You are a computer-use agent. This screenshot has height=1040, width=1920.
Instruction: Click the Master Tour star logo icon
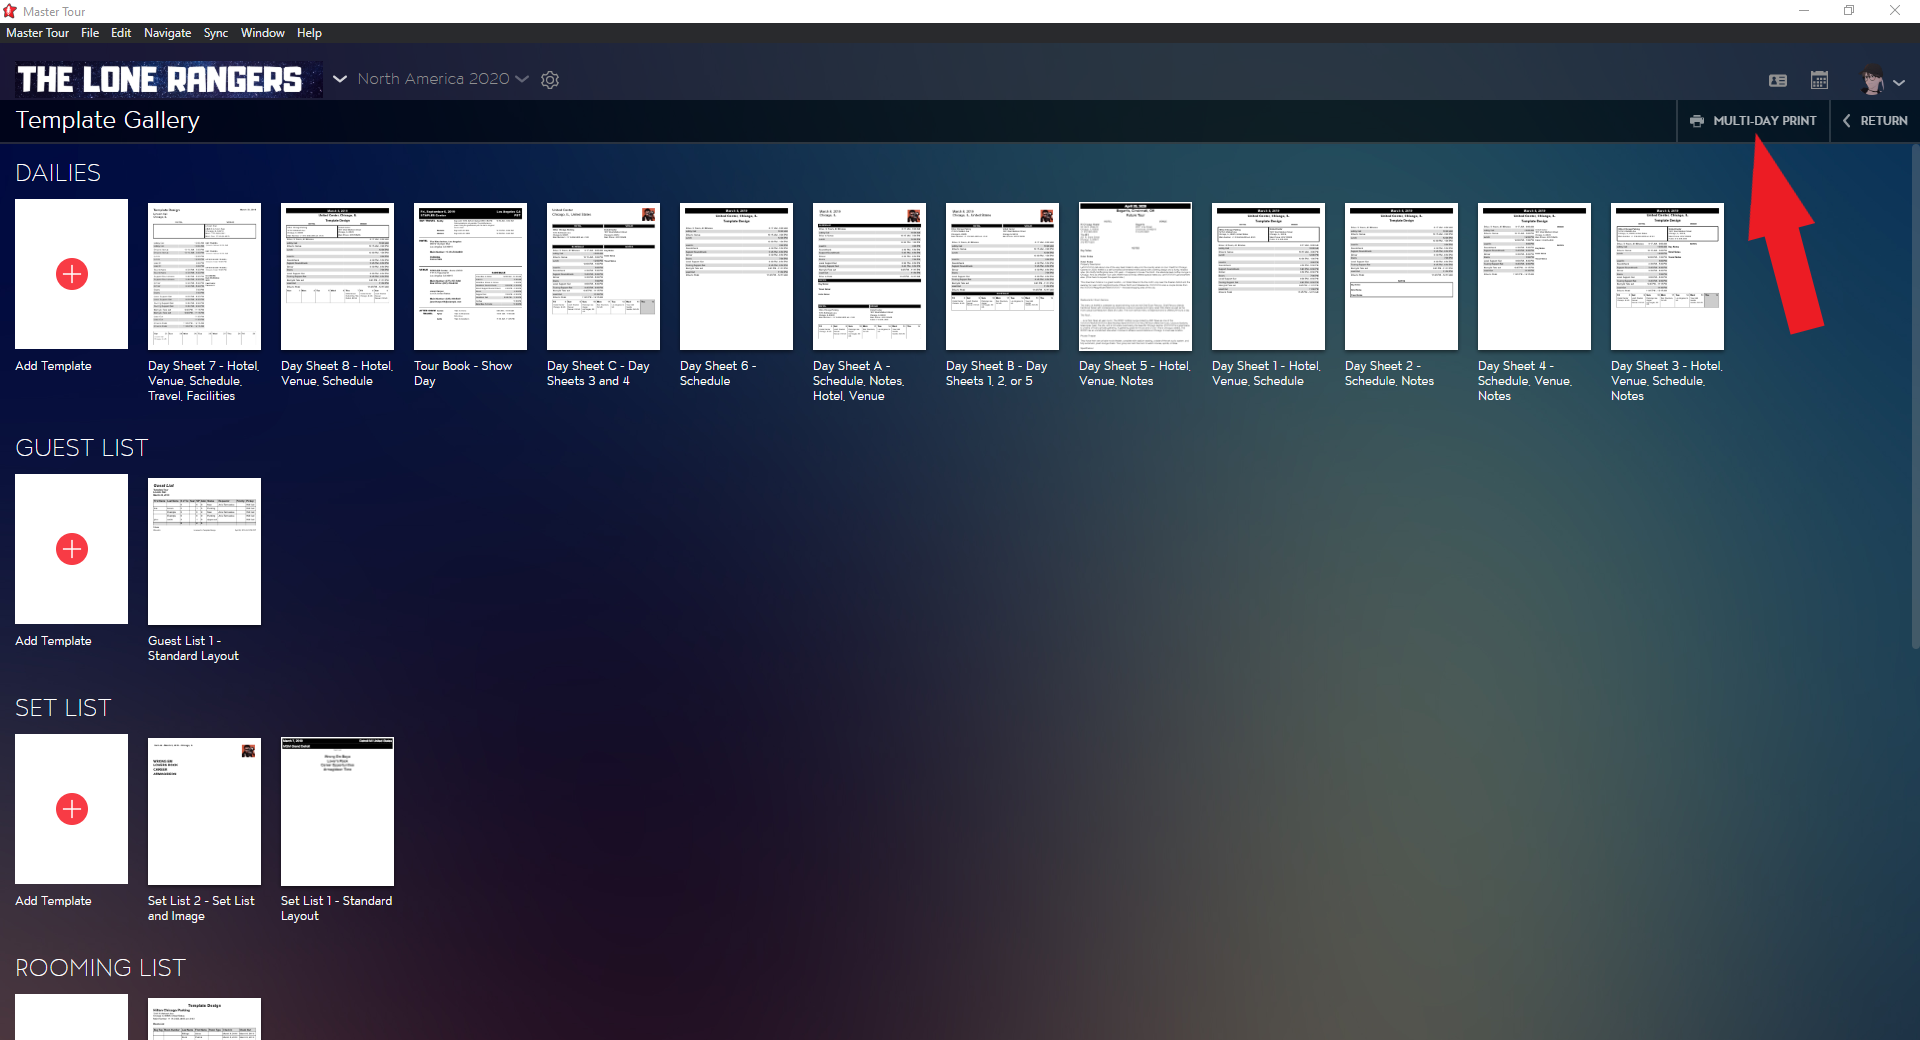(10, 11)
